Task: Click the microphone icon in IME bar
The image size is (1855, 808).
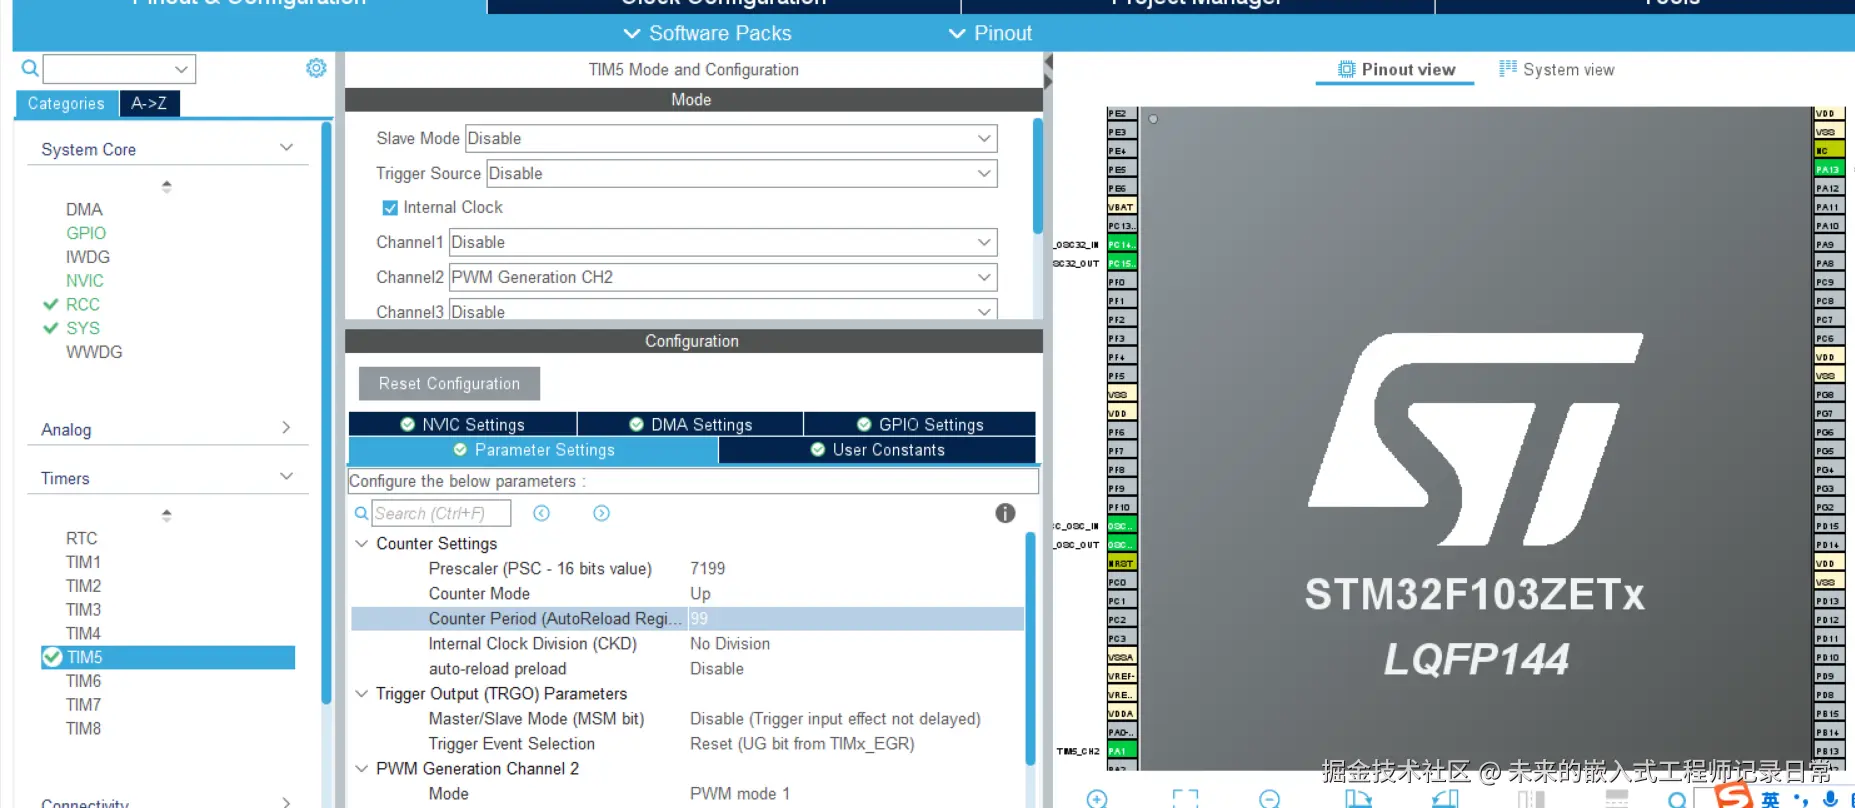Action: 1830,798
